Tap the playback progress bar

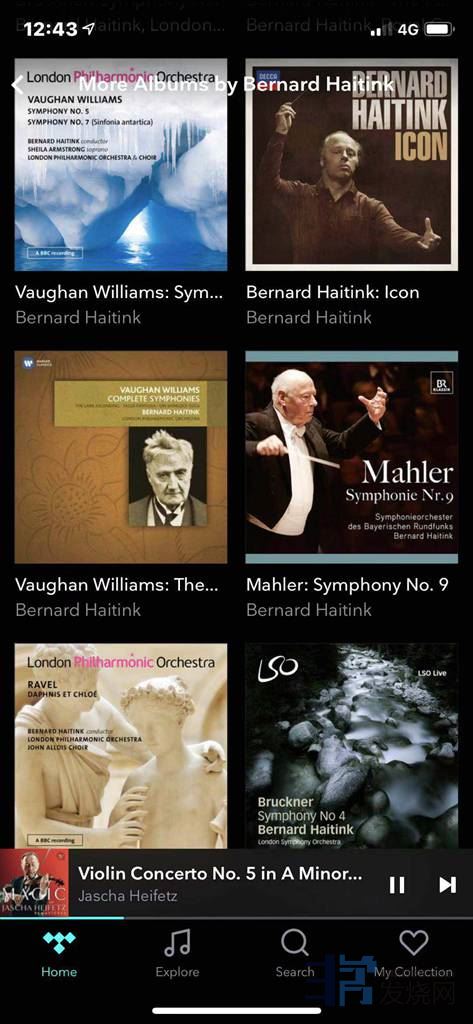click(236, 918)
